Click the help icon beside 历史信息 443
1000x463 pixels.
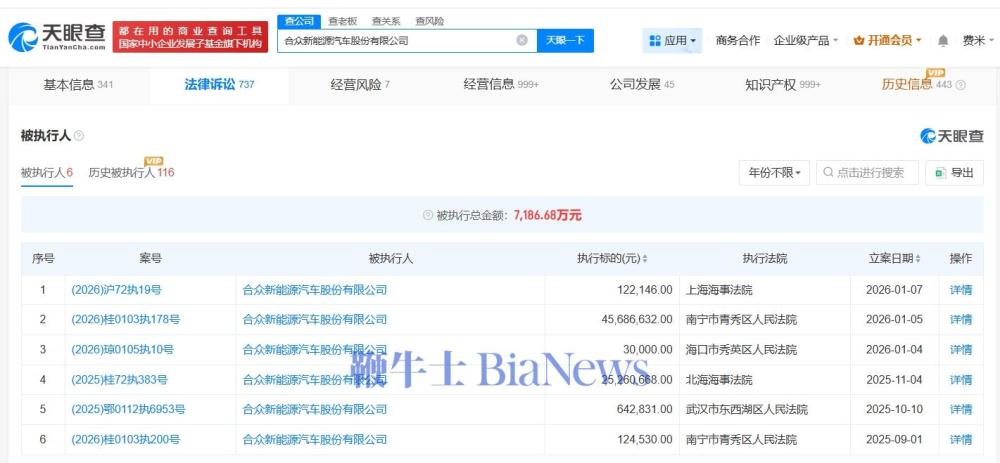pos(961,85)
